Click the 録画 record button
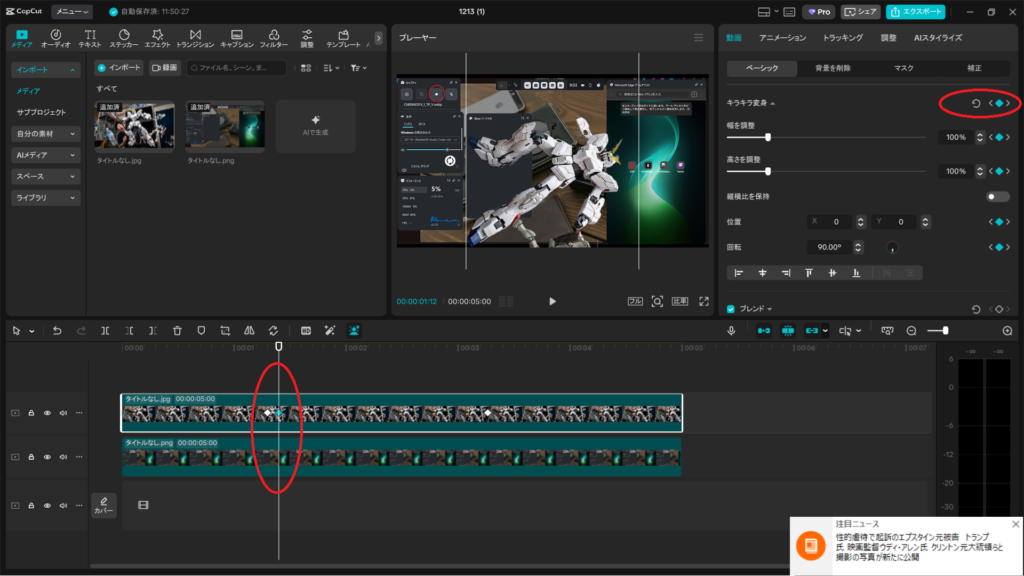1024x576 pixels. click(x=164, y=68)
